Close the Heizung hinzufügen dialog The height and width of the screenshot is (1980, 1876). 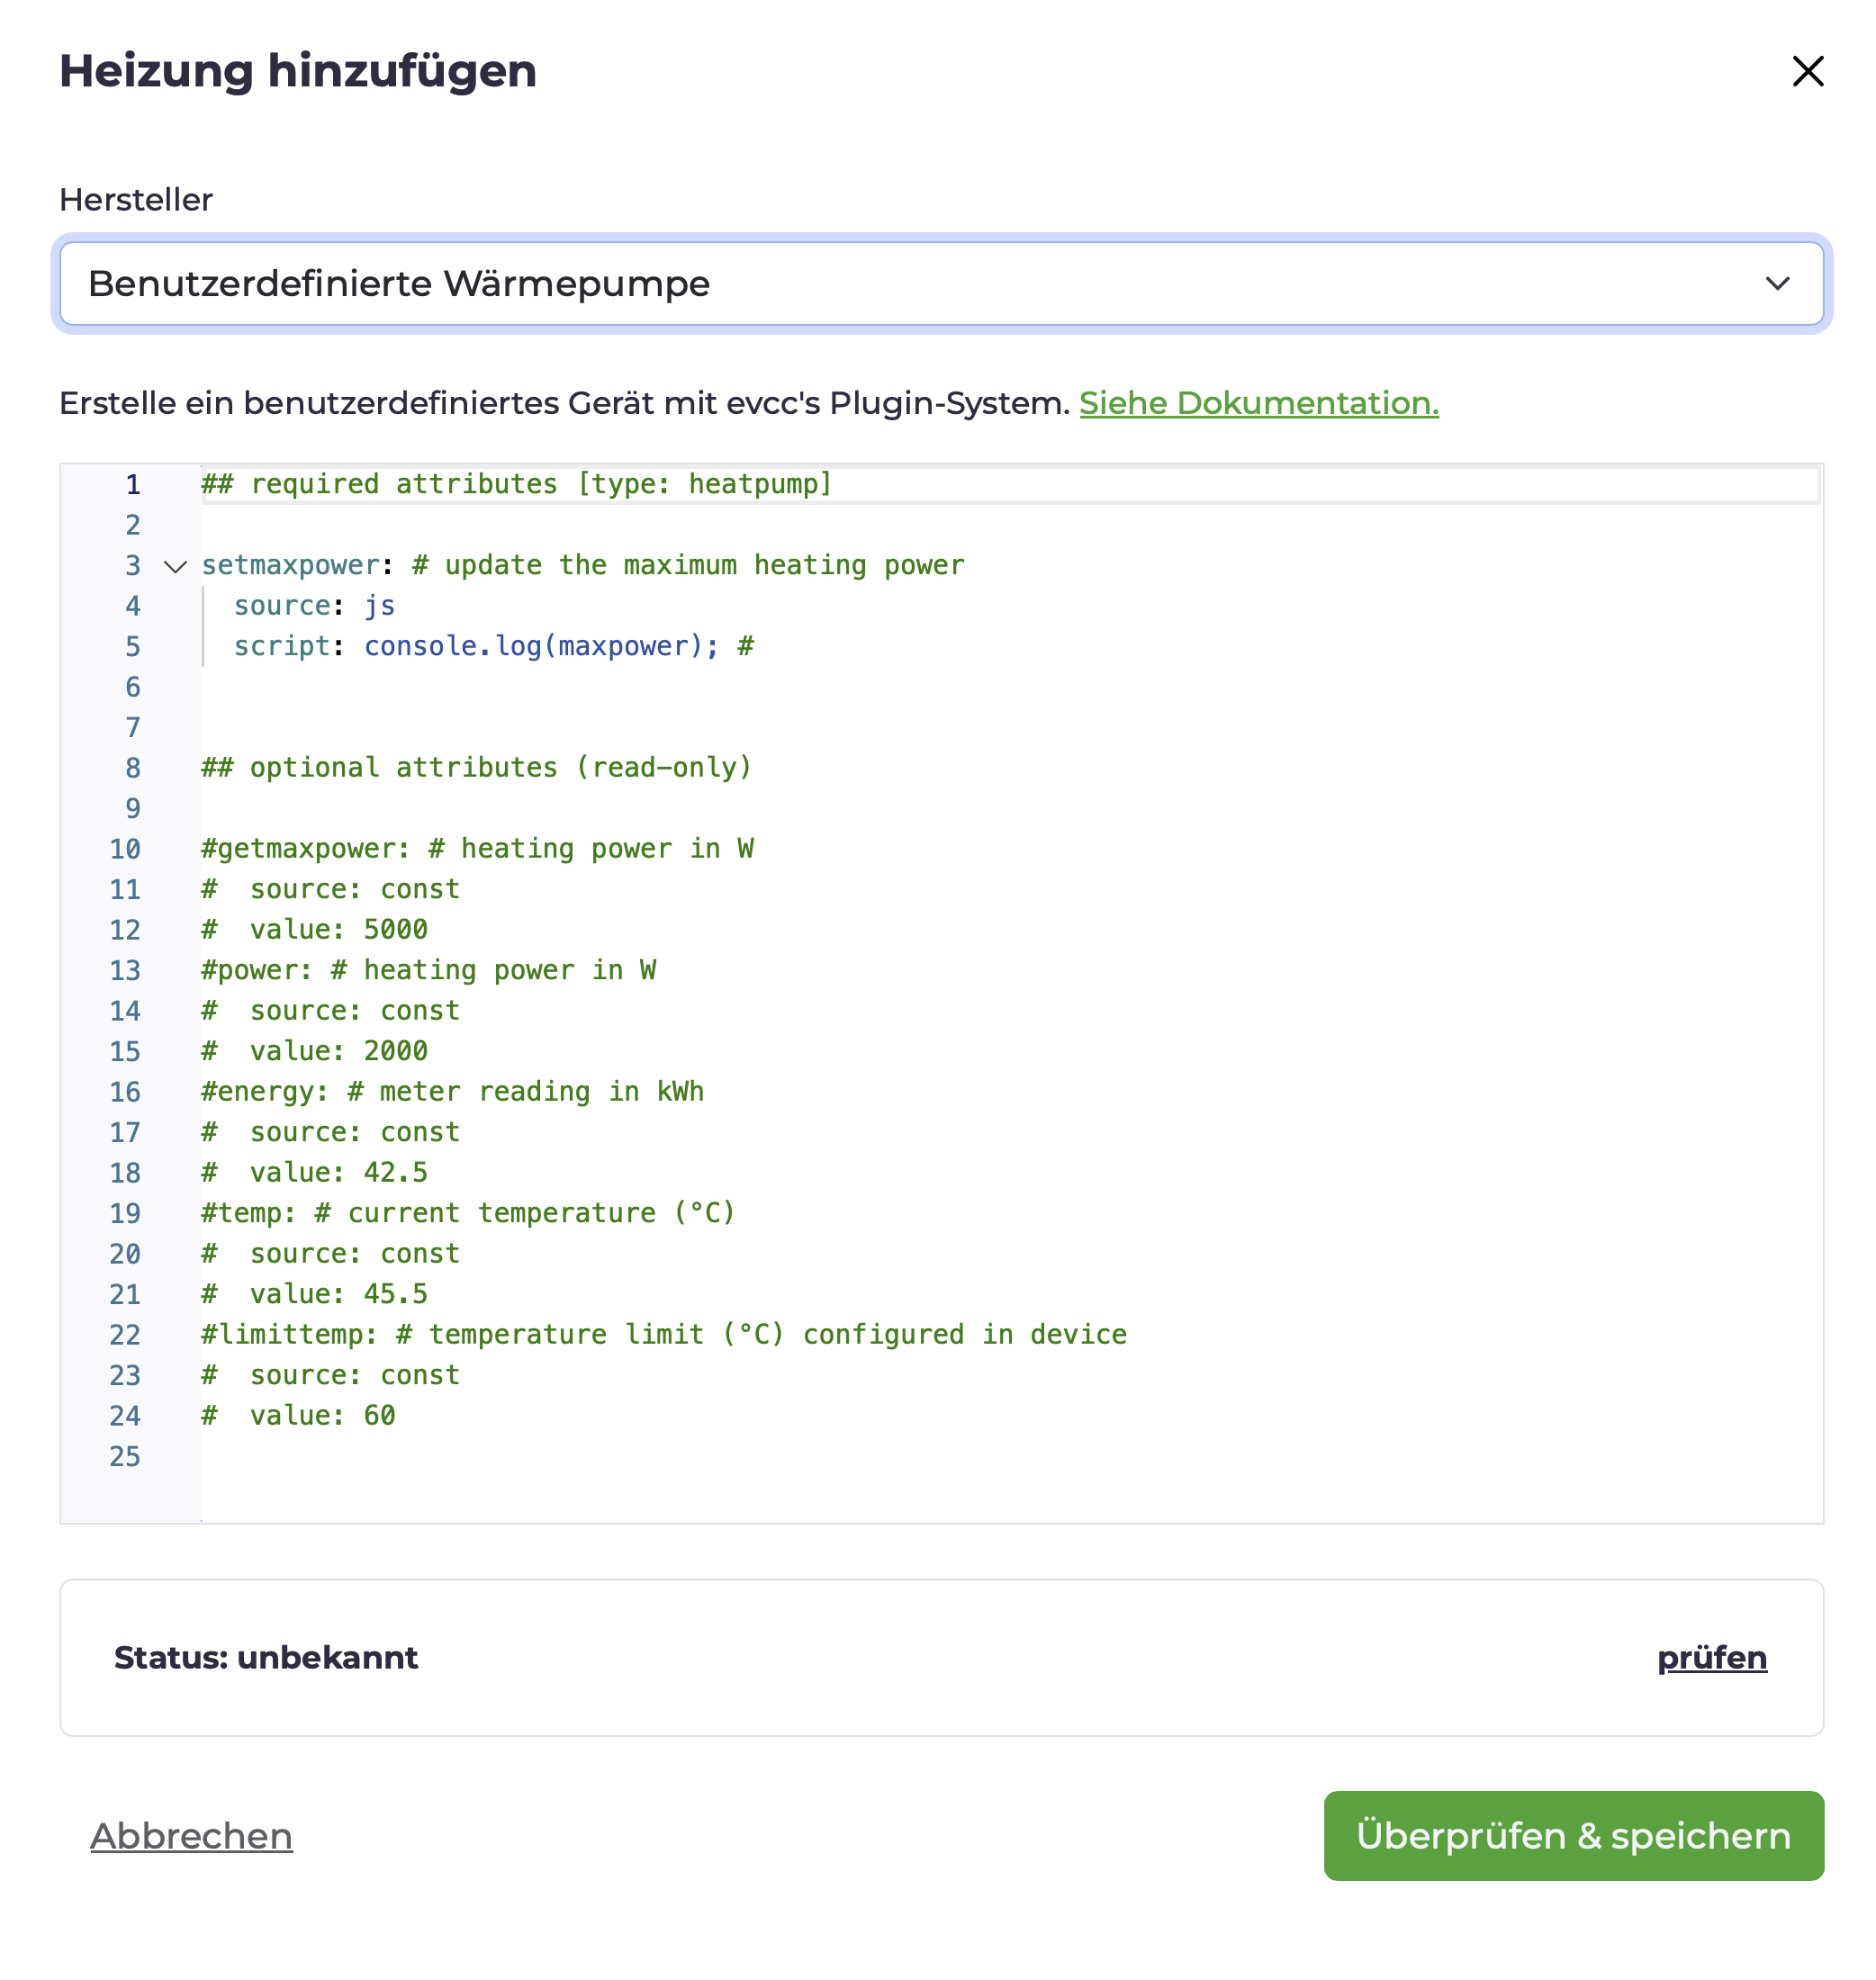pyautogui.click(x=1807, y=71)
